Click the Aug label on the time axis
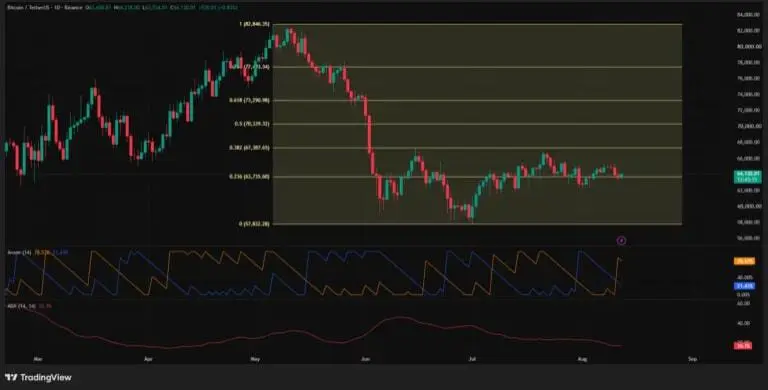 point(582,359)
